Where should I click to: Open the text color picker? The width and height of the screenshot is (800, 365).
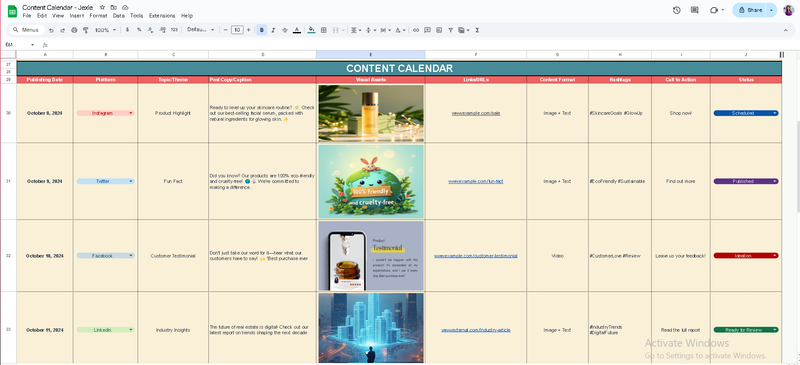297,30
